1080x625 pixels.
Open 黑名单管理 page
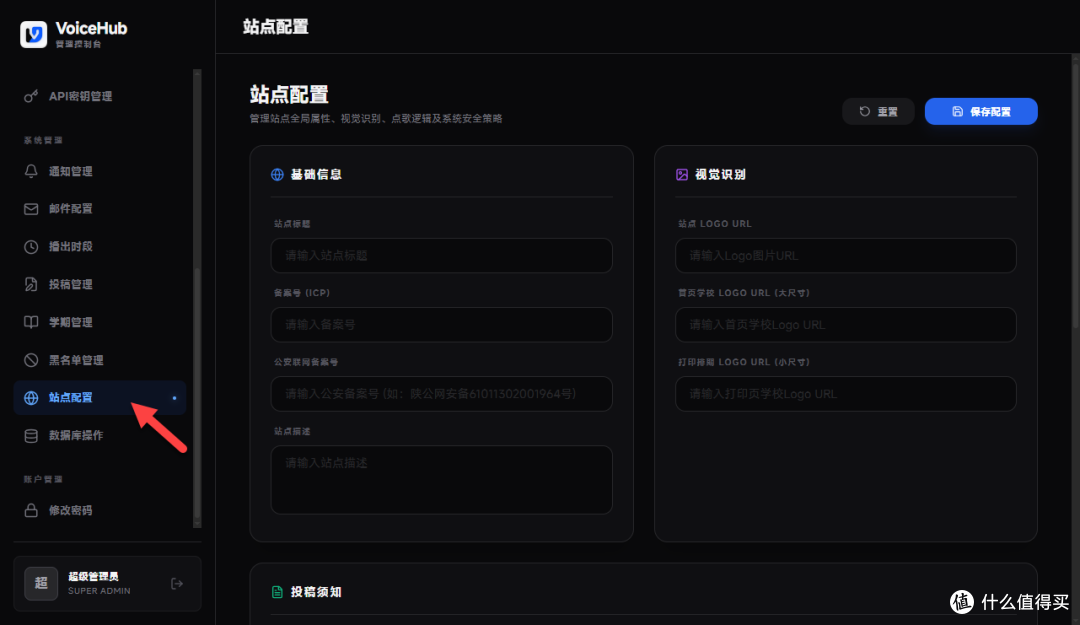coord(100,360)
